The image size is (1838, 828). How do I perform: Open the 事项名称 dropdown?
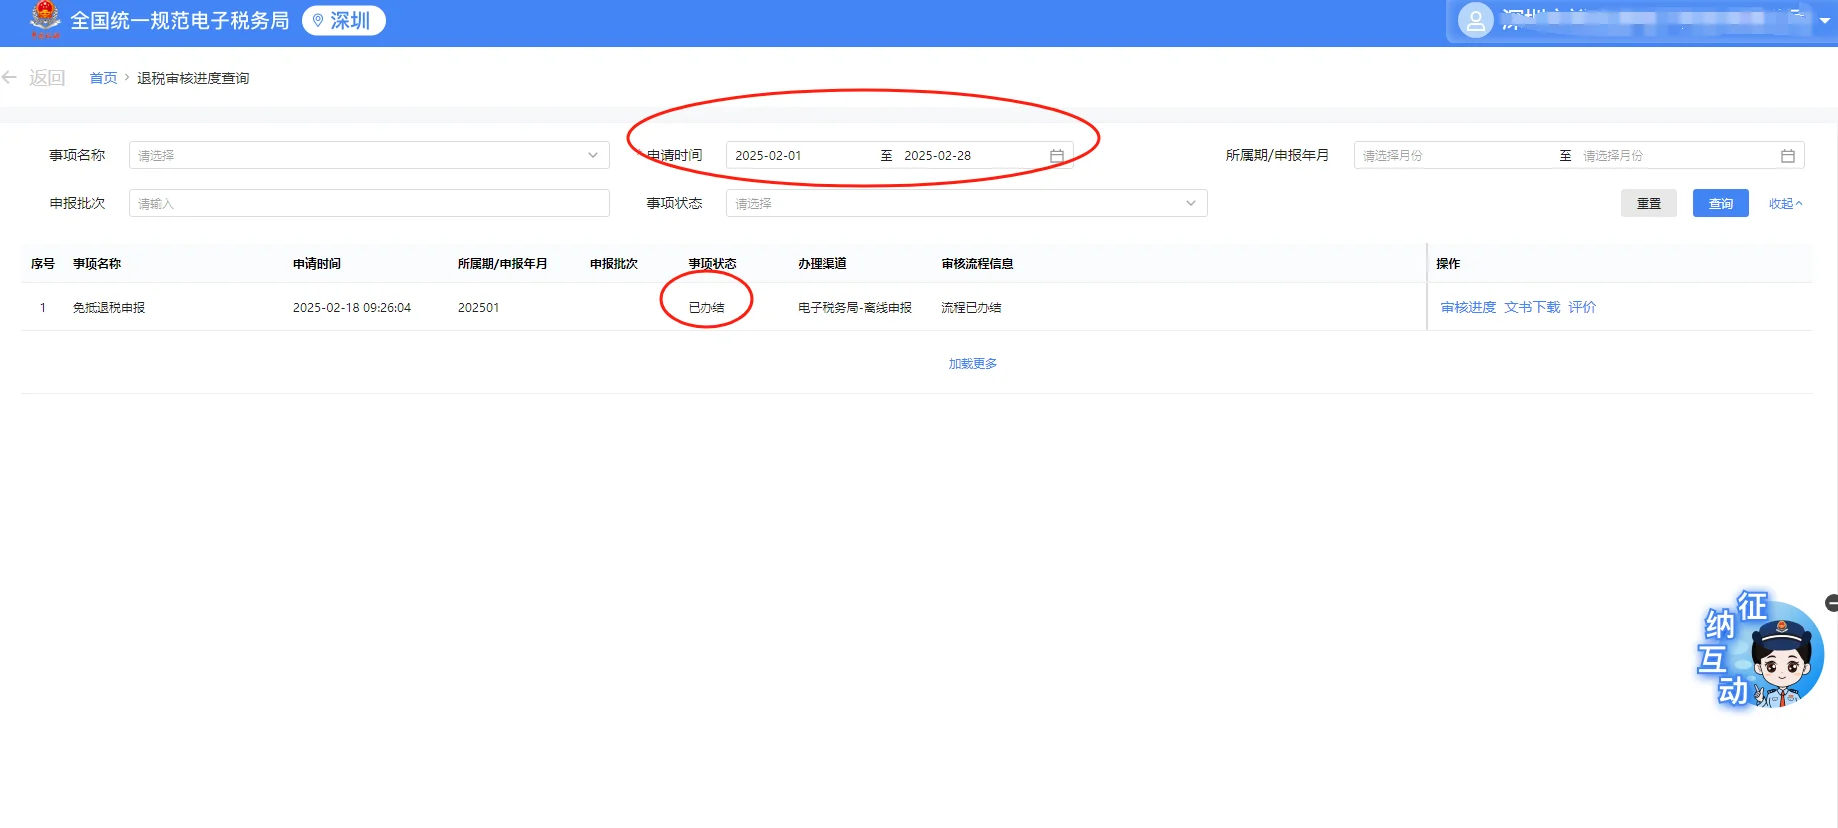369,155
